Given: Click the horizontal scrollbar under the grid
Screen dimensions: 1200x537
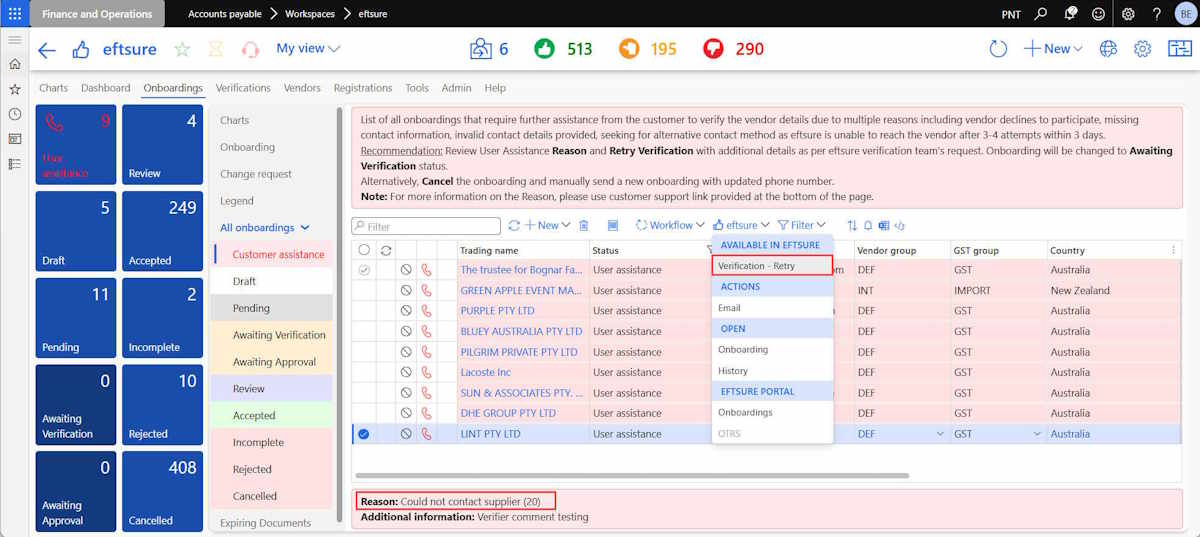Looking at the screenshot, I should pyautogui.click(x=632, y=476).
